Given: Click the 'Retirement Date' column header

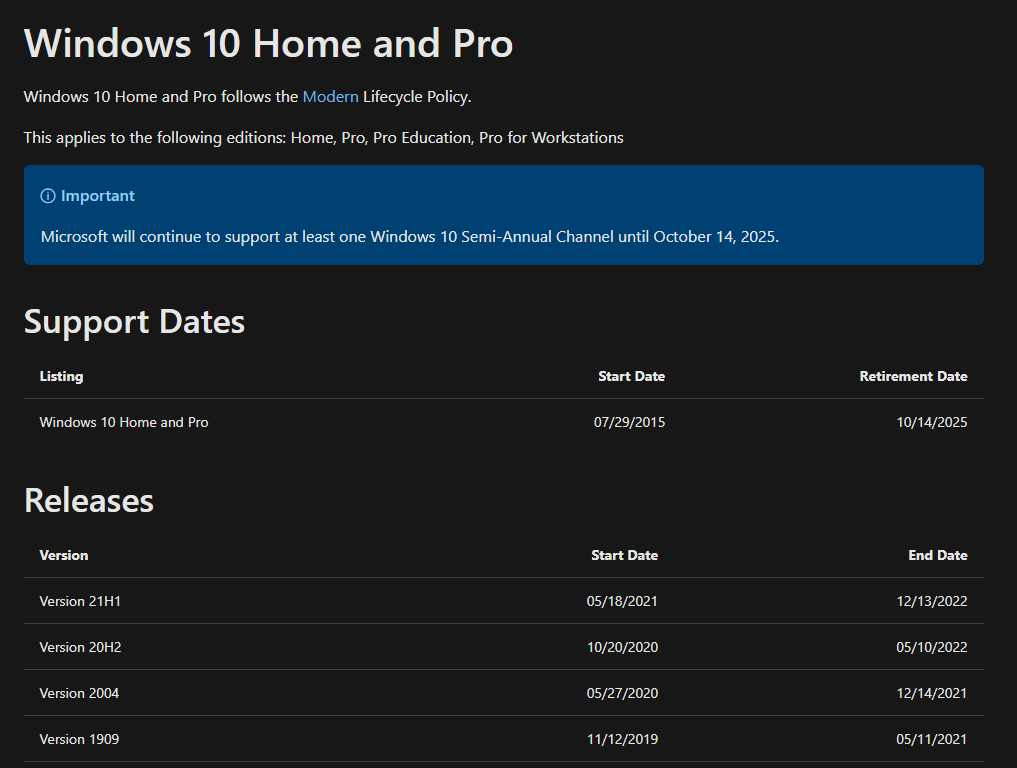Looking at the screenshot, I should [x=913, y=376].
